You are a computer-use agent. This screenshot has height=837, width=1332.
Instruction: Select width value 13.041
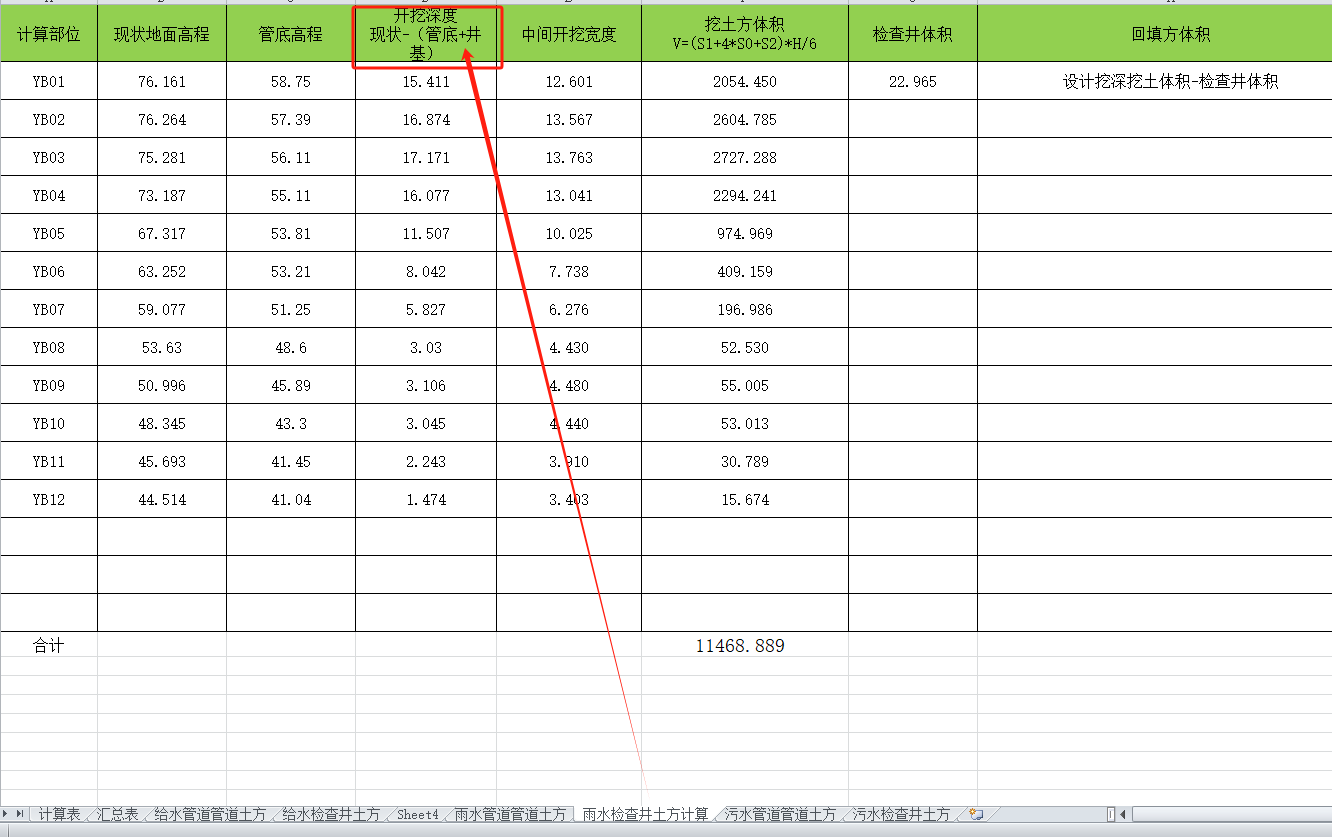pos(569,195)
